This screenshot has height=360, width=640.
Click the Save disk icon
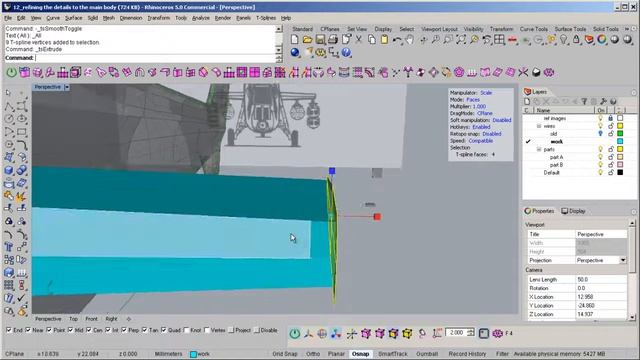[x=320, y=40]
